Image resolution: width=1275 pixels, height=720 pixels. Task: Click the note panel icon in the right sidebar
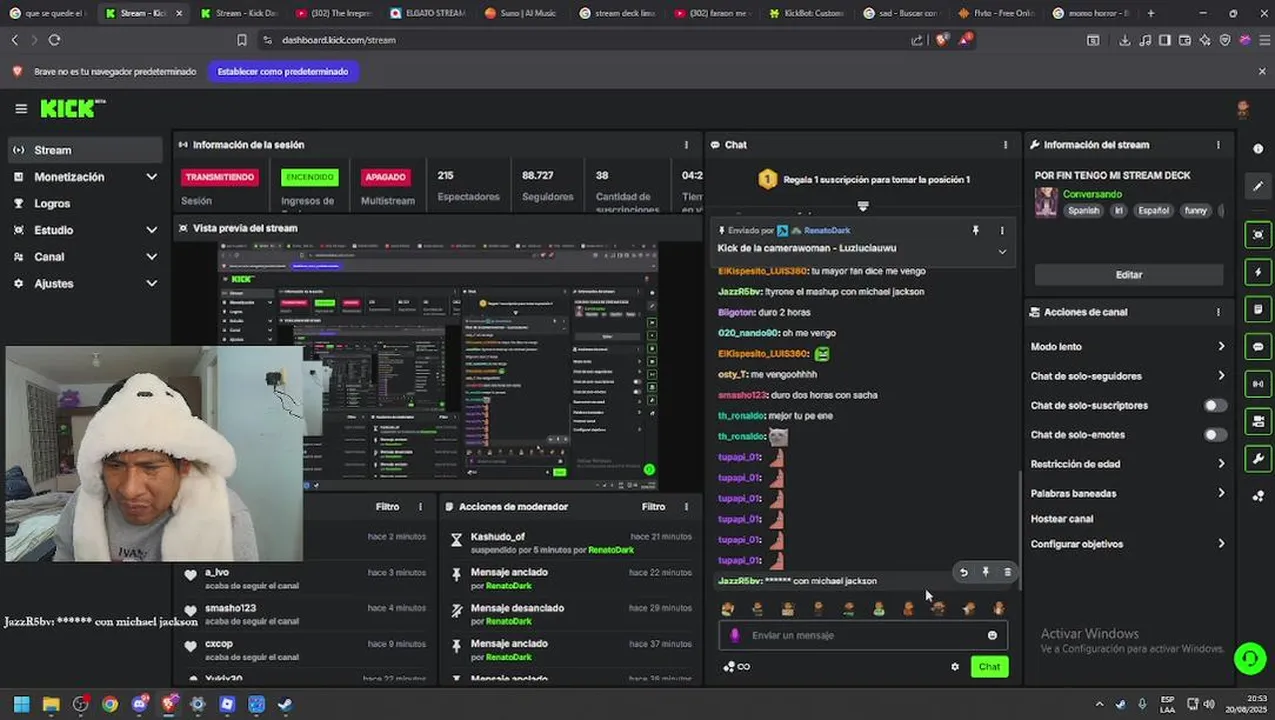click(x=1258, y=309)
